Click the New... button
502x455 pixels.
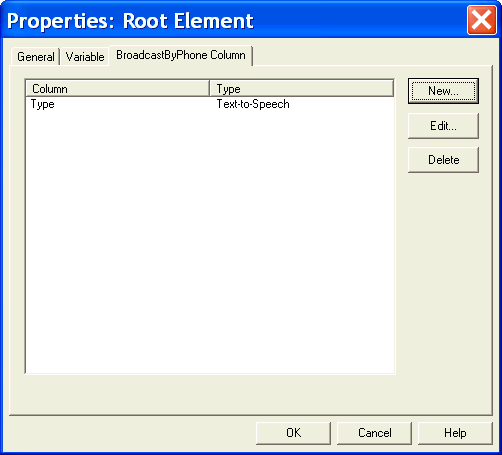[x=443, y=91]
